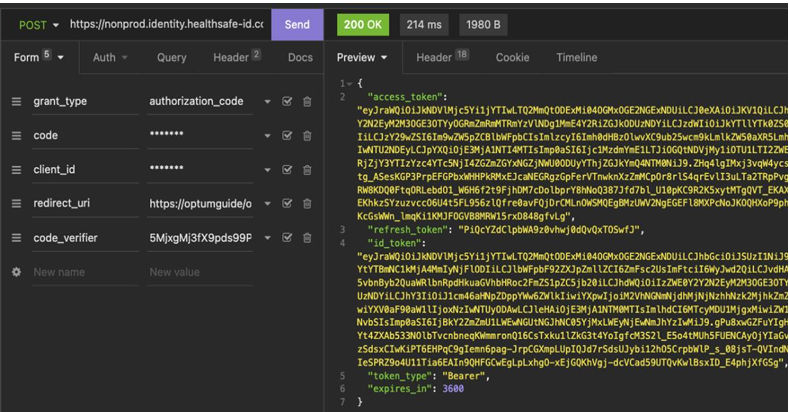Open value type dropdown for code

267,136
